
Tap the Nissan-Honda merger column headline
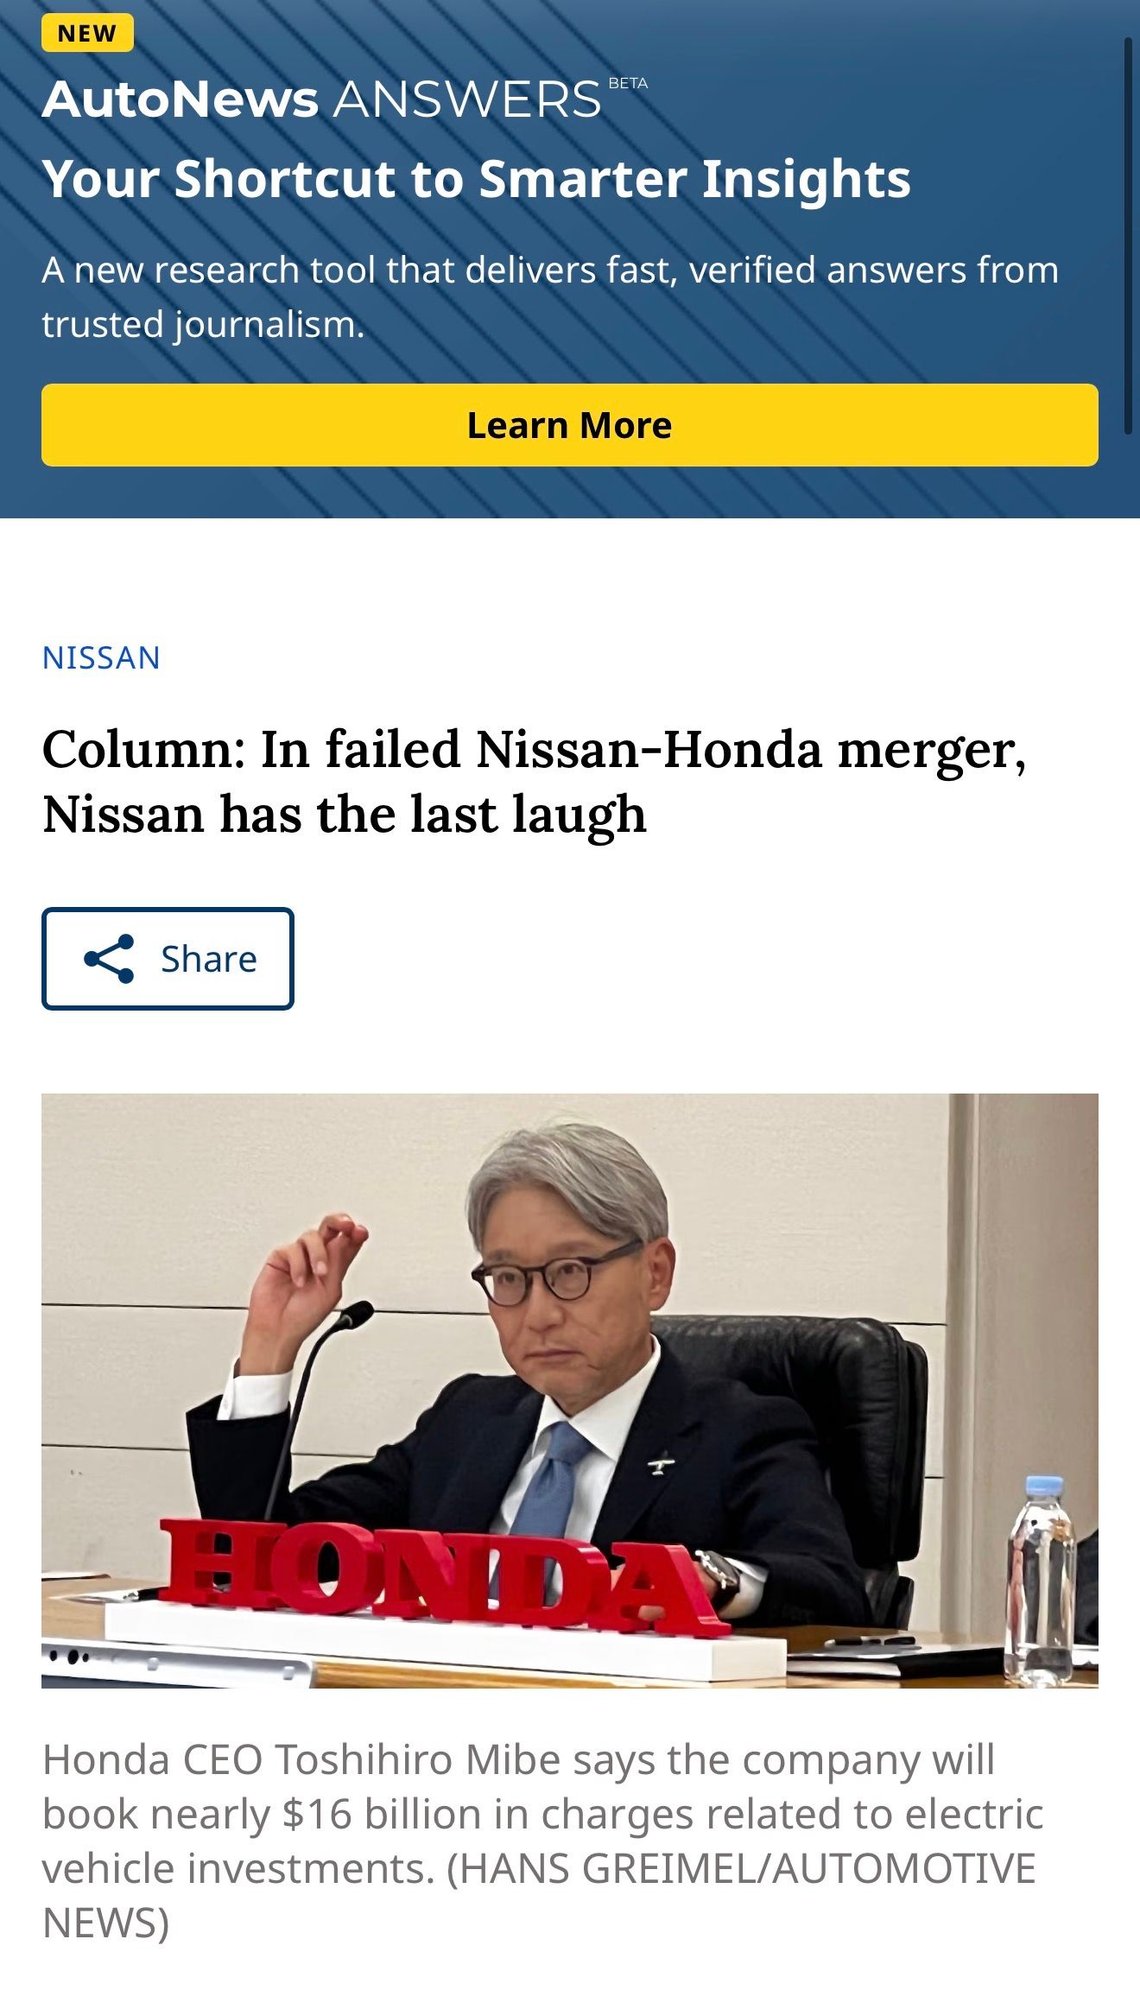click(x=534, y=781)
